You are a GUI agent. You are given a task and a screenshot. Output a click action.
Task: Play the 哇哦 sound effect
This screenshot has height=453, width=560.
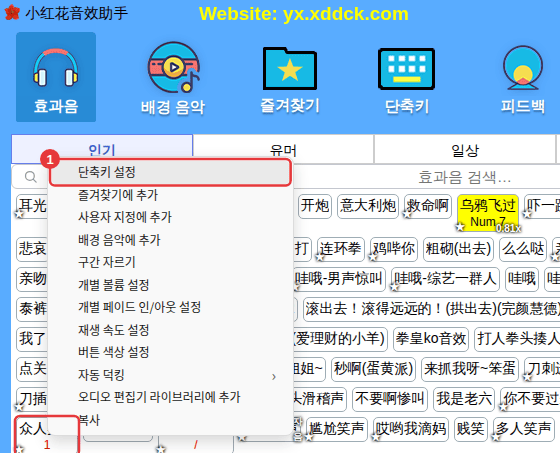[522, 279]
